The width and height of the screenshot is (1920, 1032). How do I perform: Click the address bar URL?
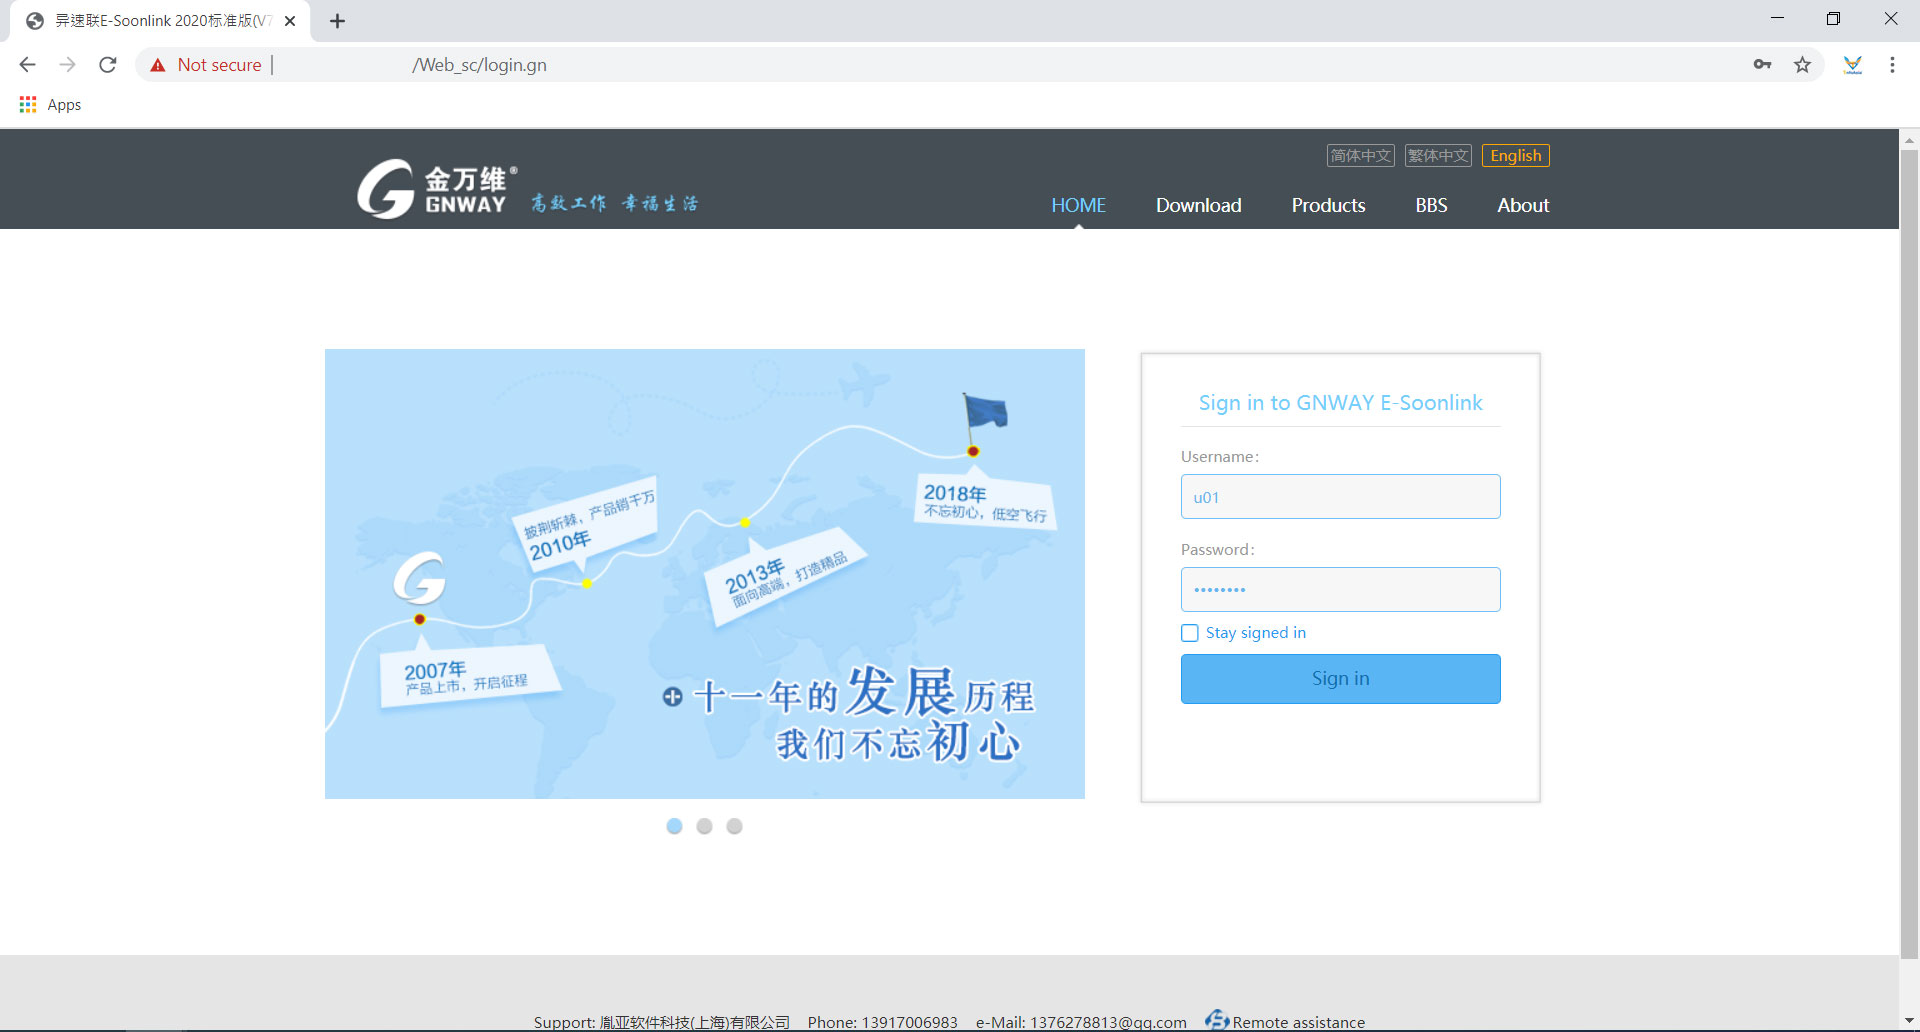[x=479, y=65]
